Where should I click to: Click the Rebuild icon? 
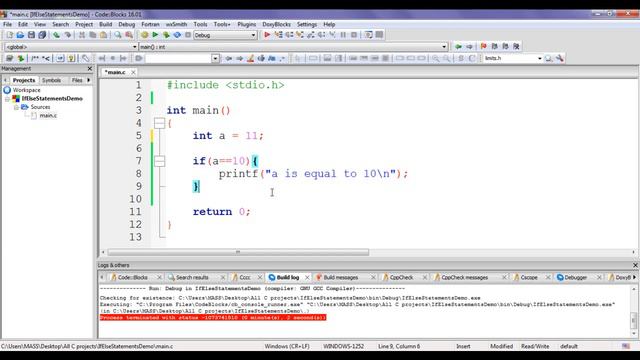coord(177,35)
